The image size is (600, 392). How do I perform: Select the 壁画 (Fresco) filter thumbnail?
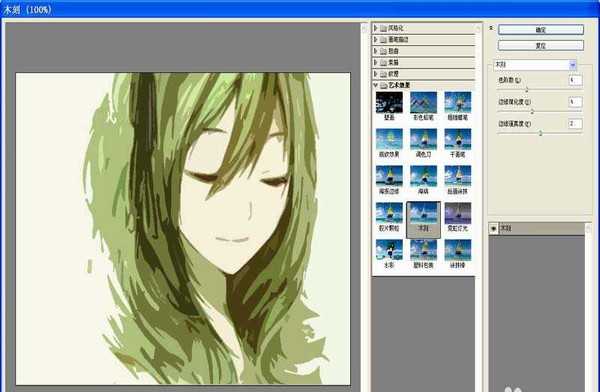coord(389,106)
